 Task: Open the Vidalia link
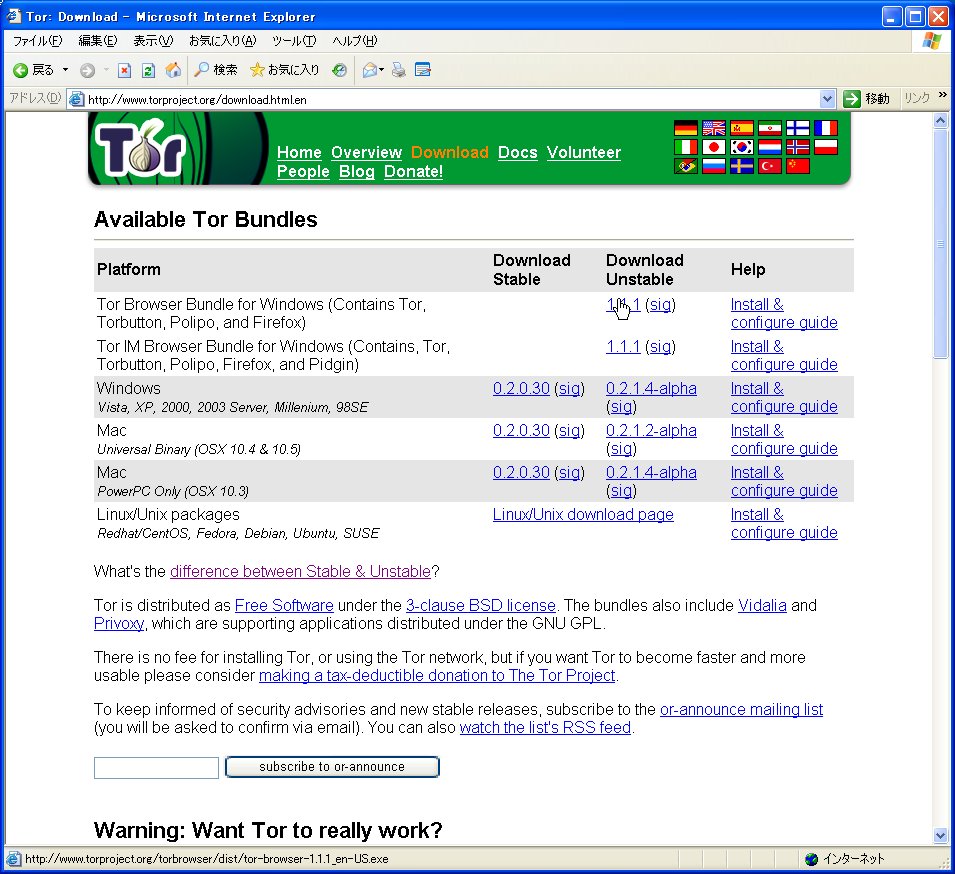tap(762, 605)
